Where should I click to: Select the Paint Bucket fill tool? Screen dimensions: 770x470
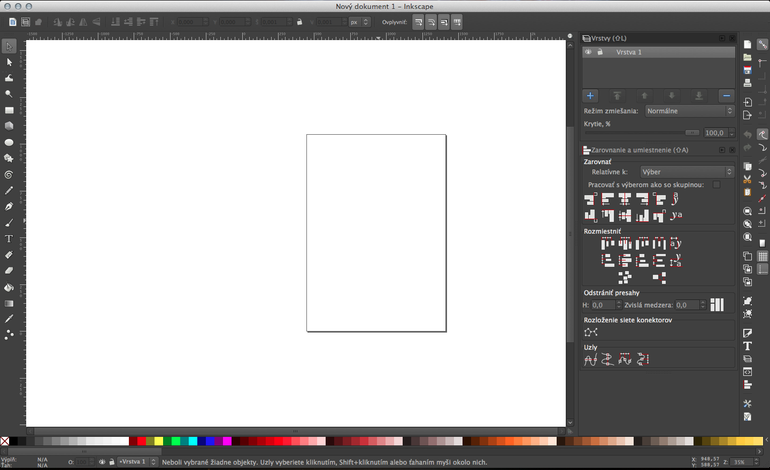(9, 287)
